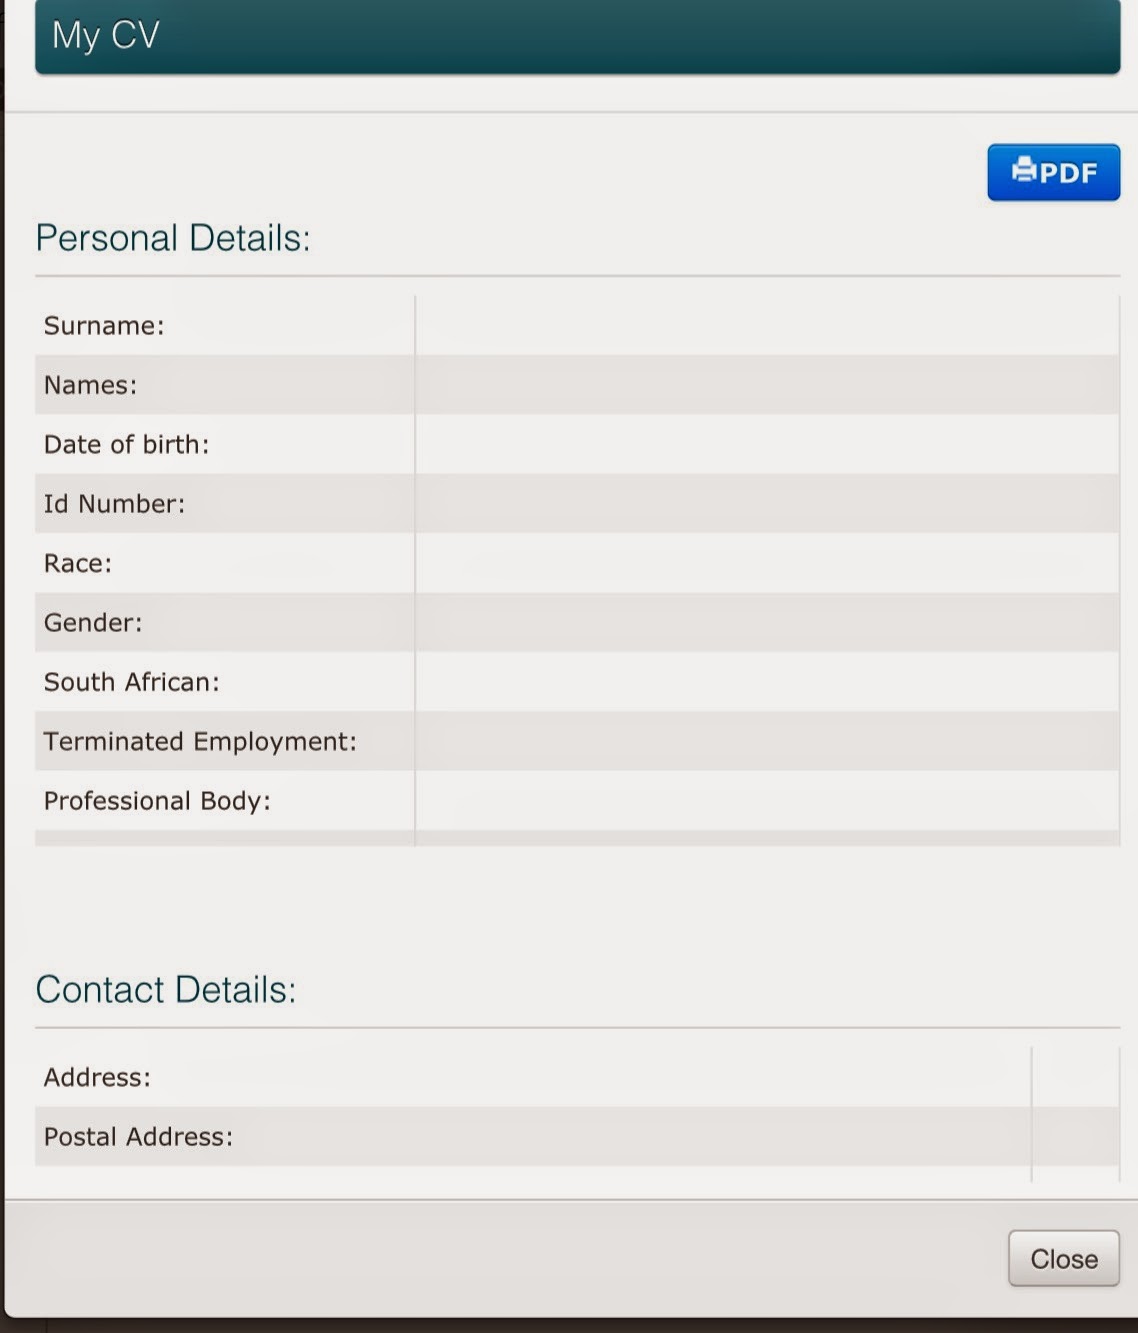
Task: Select the Contact Details heading
Action: [166, 989]
